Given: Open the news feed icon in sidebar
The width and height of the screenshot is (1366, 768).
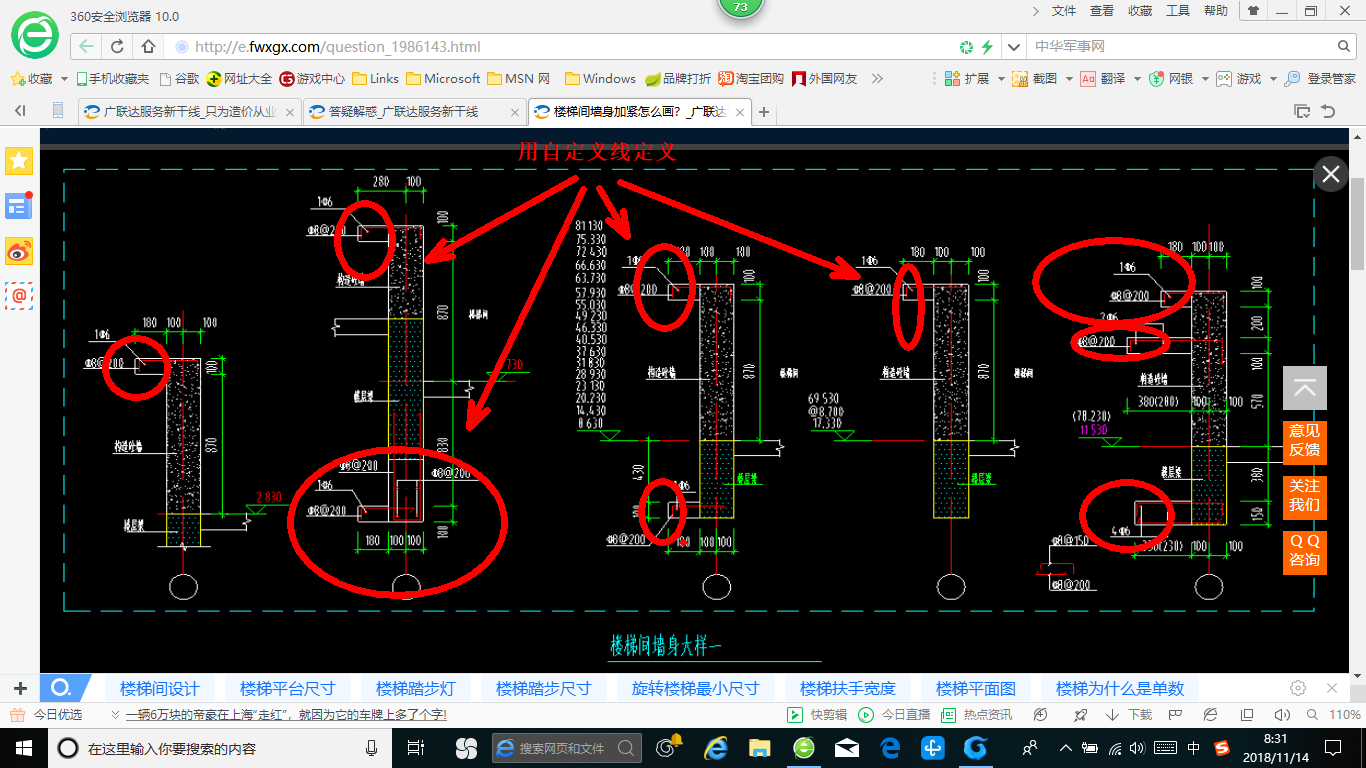Looking at the screenshot, I should 19,206.
